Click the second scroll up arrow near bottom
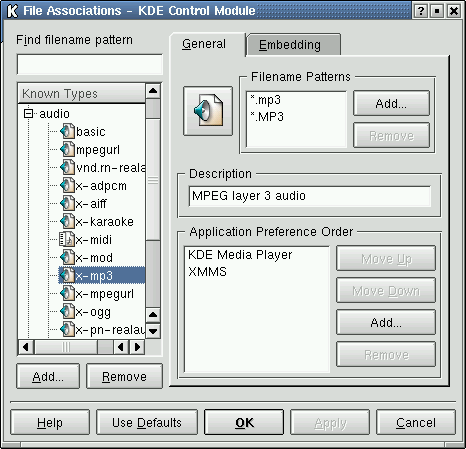The image size is (466, 449). pos(153,315)
